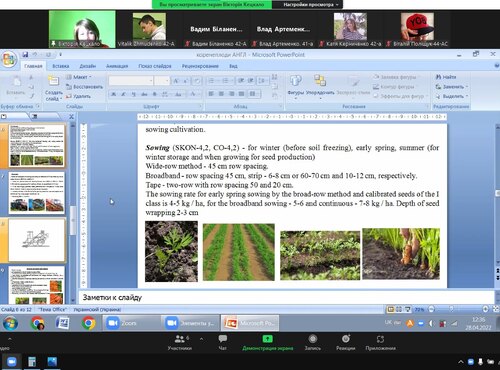This screenshot has height=370, width=500.
Task: Click the Найти find button
Action: 446,77
